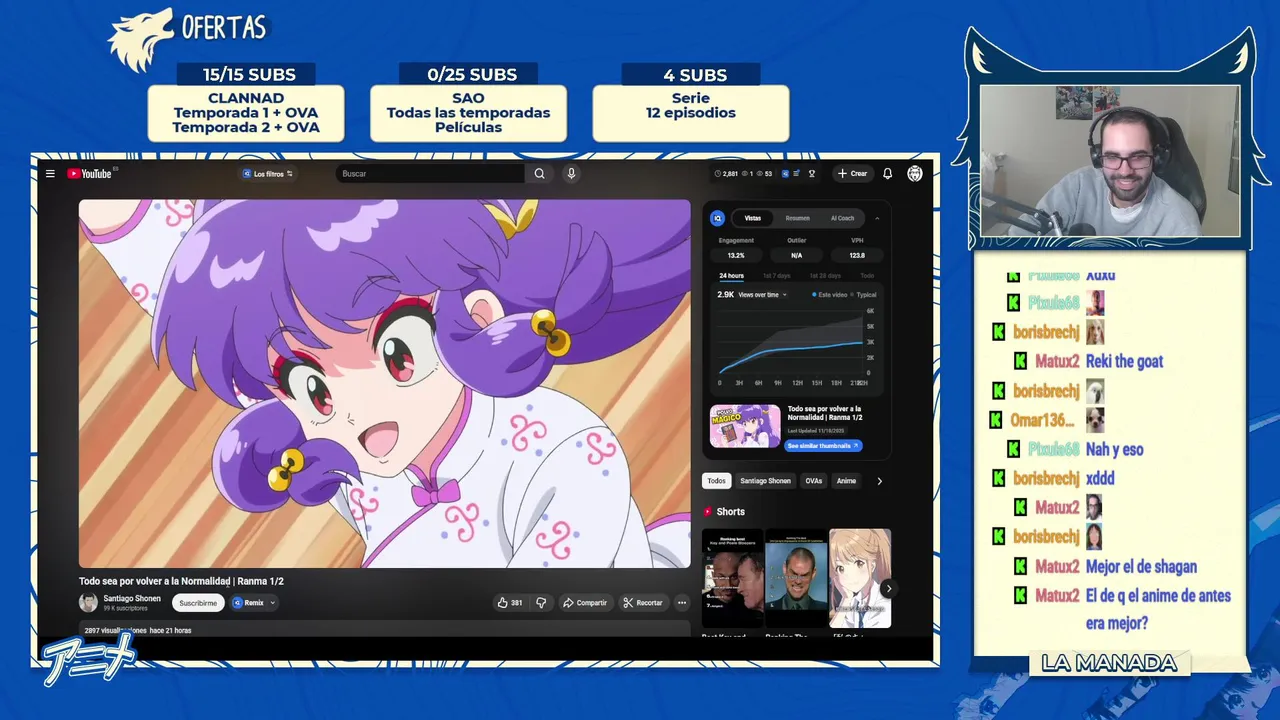Viewport: 1280px width, 720px height.
Task: Select the Todo range tab
Action: 867,275
